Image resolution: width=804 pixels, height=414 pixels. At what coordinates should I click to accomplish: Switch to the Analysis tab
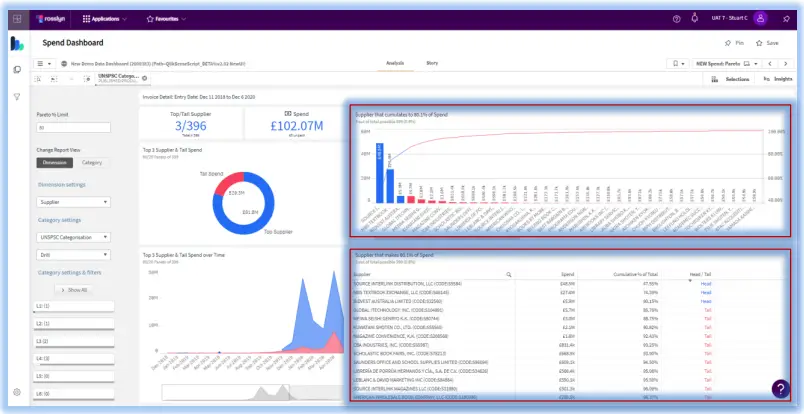[x=395, y=64]
